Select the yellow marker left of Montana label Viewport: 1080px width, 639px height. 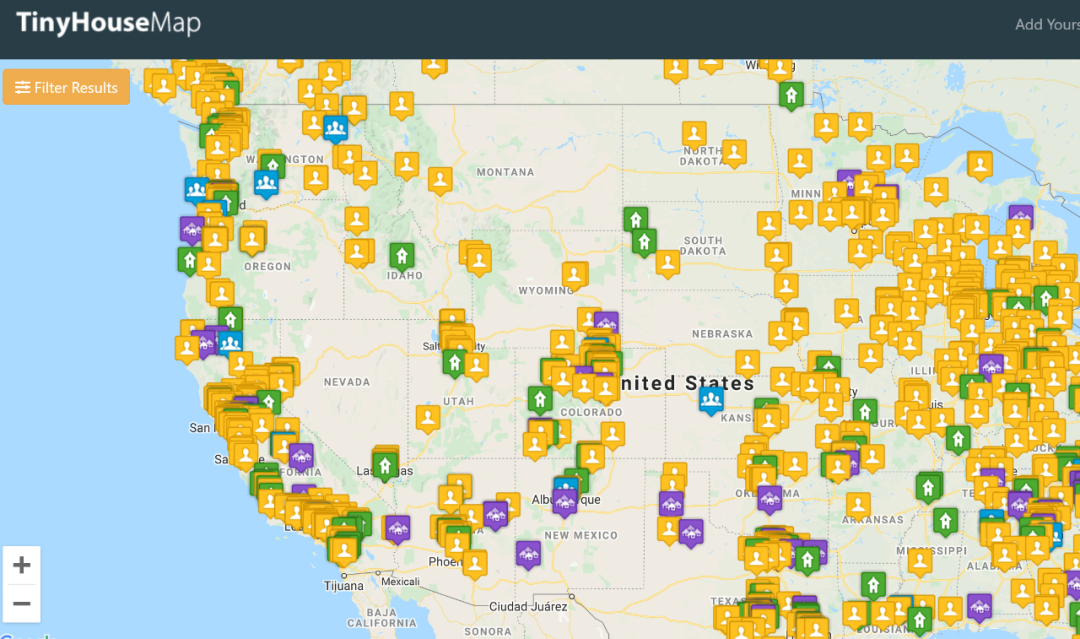(x=440, y=180)
